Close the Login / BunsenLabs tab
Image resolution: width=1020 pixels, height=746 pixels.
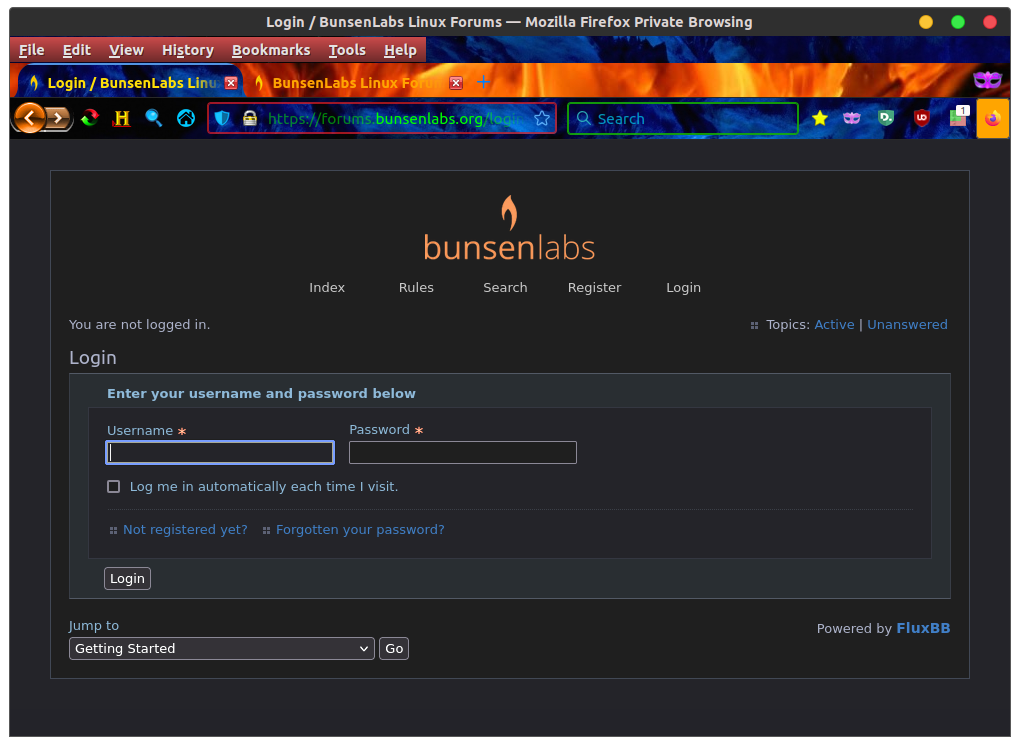click(231, 83)
